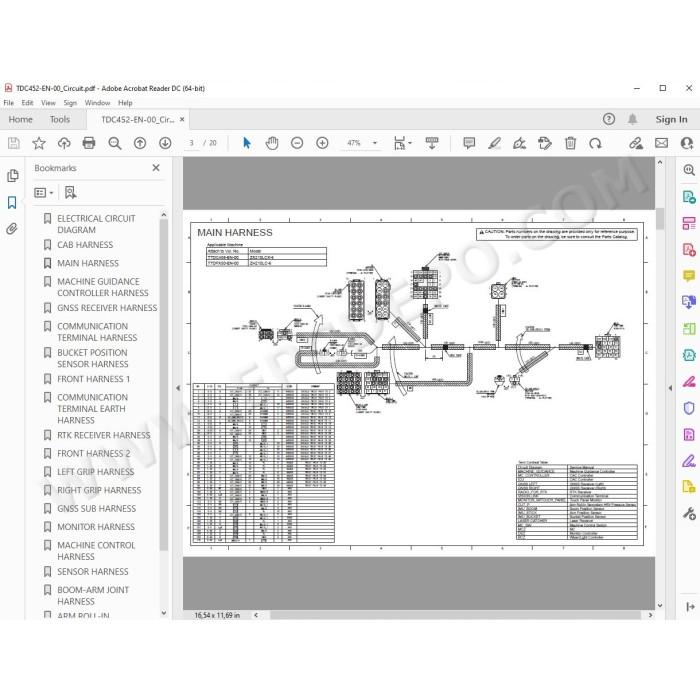Open the View menu
700x700 pixels.
(49, 103)
